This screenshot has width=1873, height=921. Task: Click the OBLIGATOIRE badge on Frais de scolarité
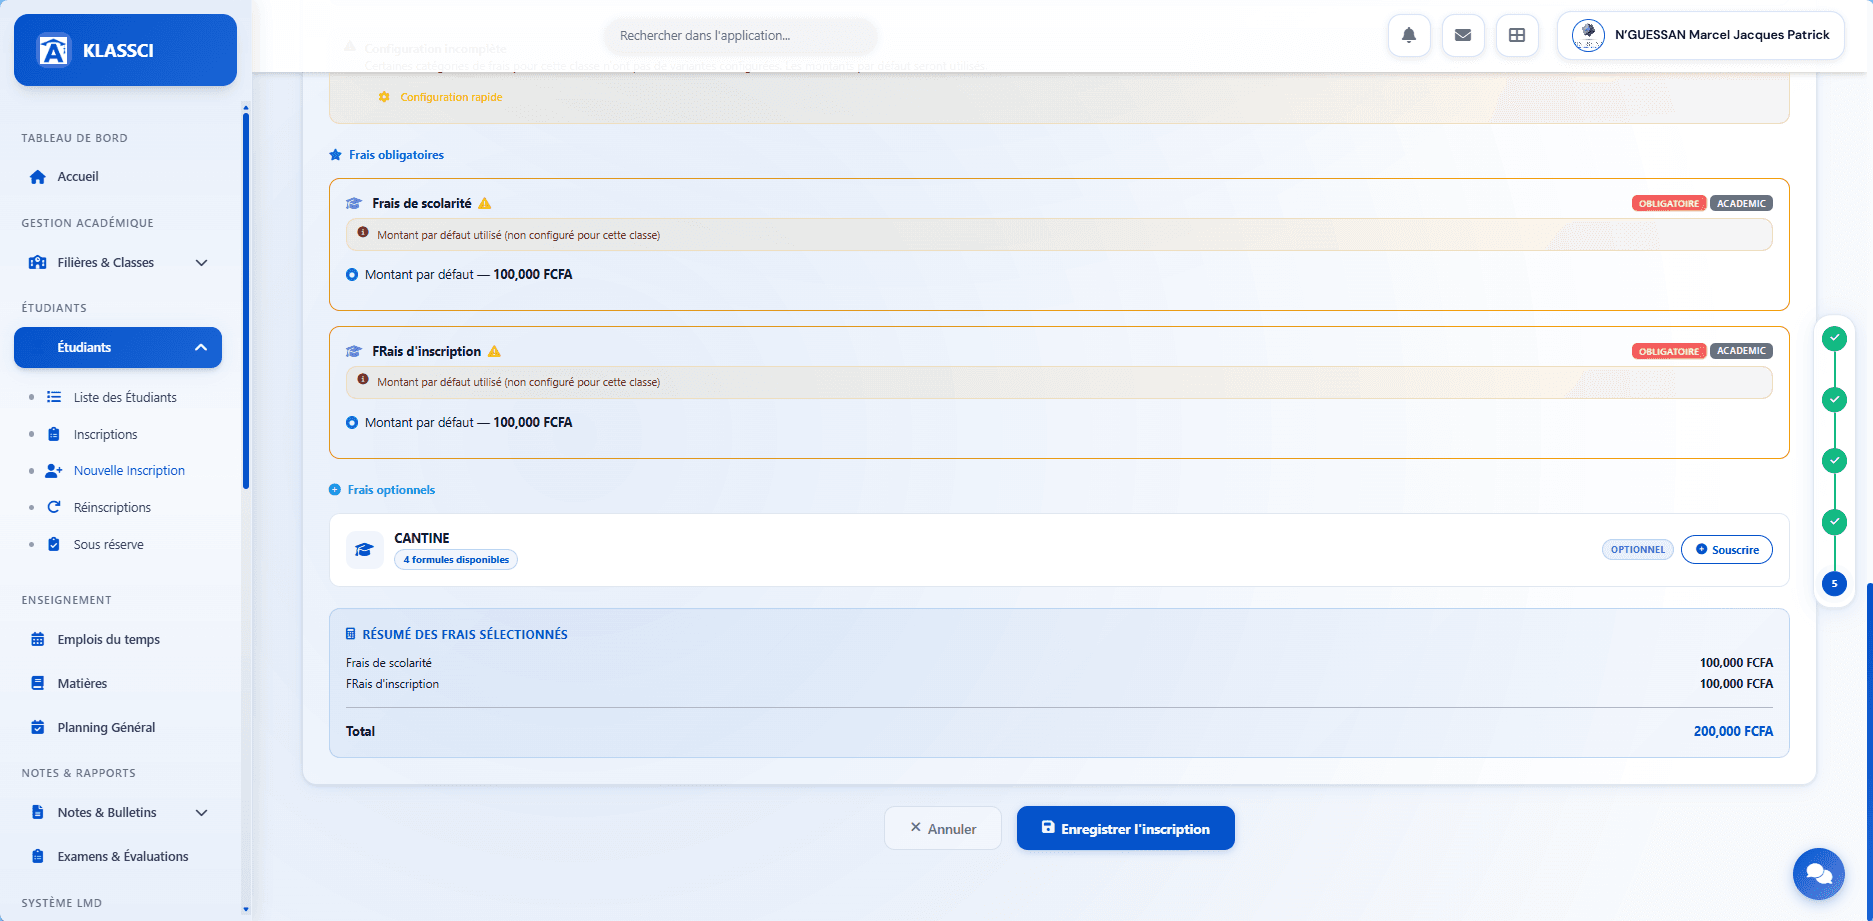pos(1669,203)
